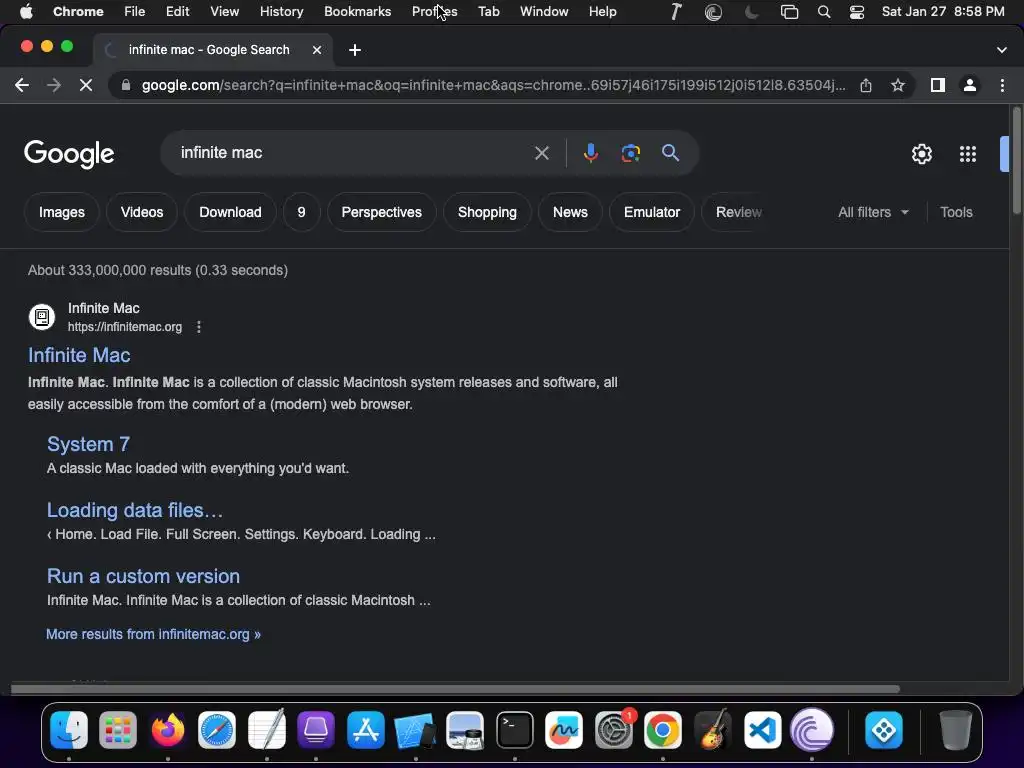Open the Chrome side panel icon

click(x=938, y=85)
